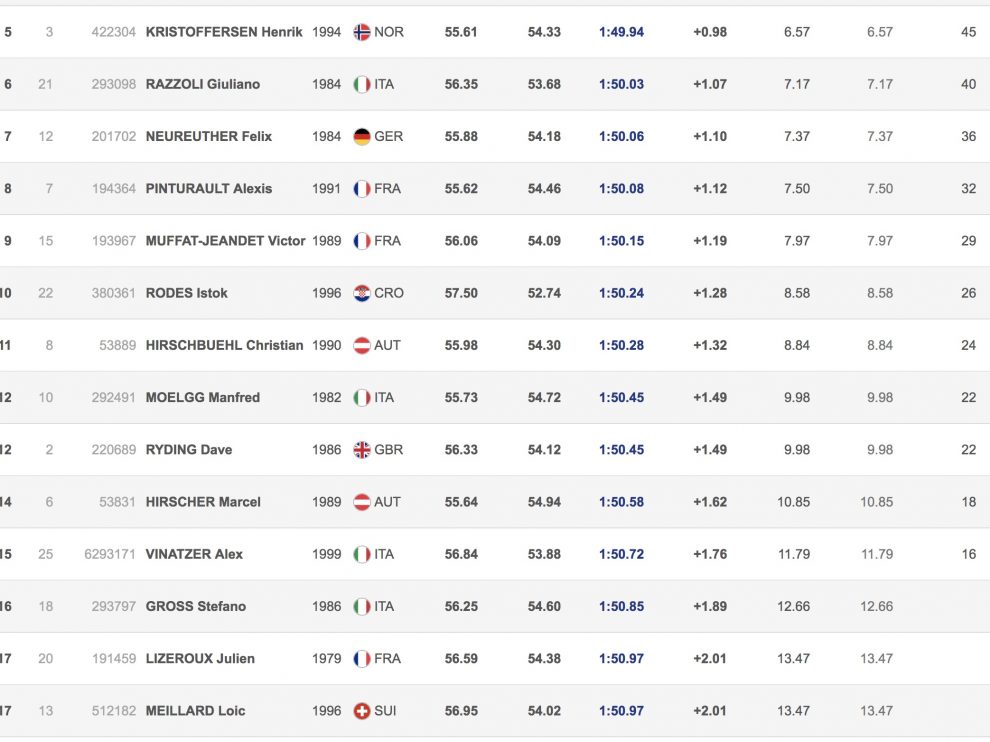This screenshot has height=742, width=990.
Task: Select the GROSS Stefano result row
Action: click(x=495, y=607)
